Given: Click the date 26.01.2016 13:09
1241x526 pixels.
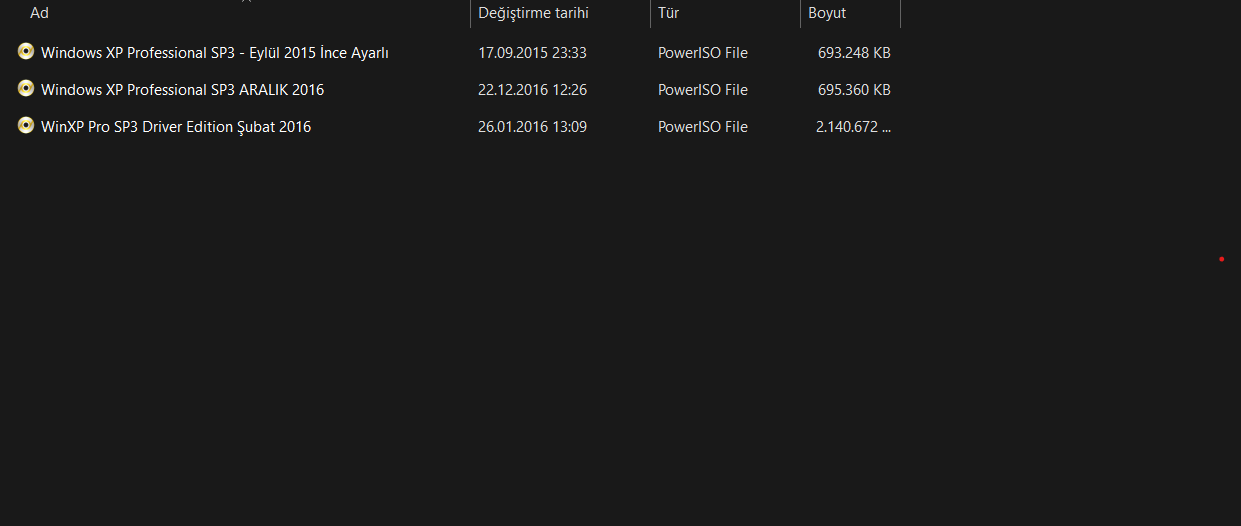Looking at the screenshot, I should 532,127.
